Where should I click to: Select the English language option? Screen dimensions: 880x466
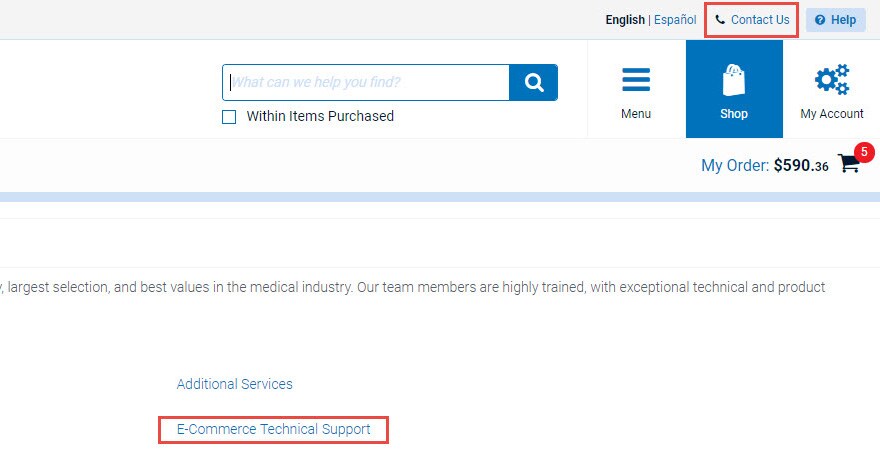[x=625, y=20]
